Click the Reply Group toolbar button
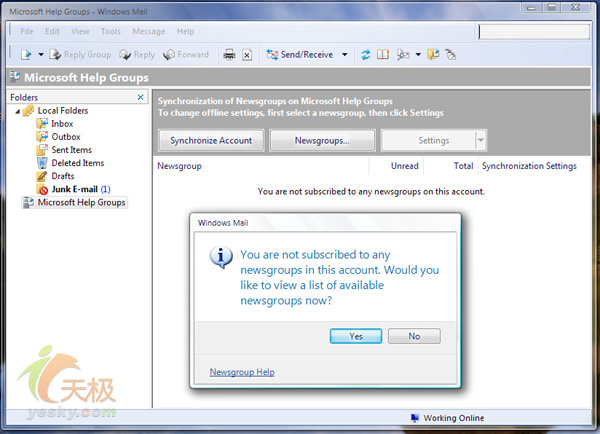Viewport: 600px width, 434px height. point(80,55)
